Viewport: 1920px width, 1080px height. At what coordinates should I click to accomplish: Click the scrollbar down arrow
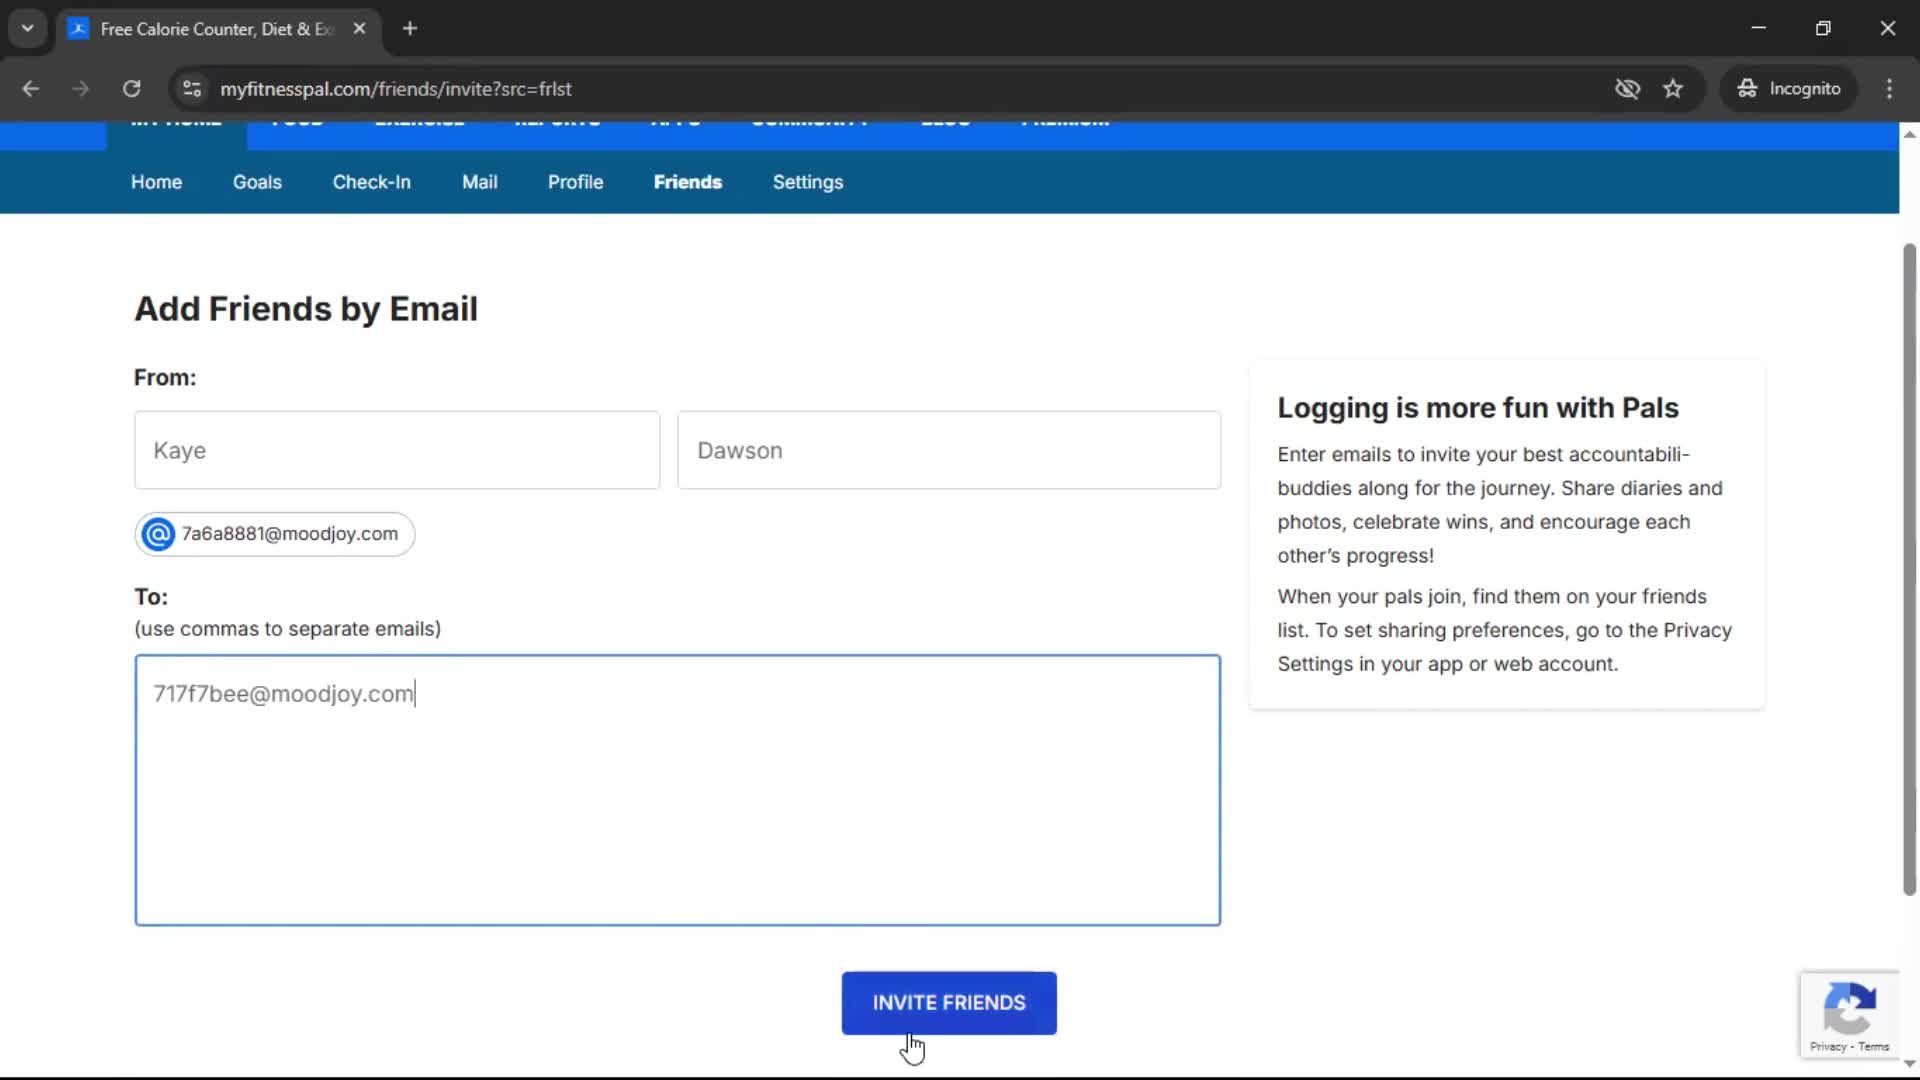click(x=1909, y=1064)
